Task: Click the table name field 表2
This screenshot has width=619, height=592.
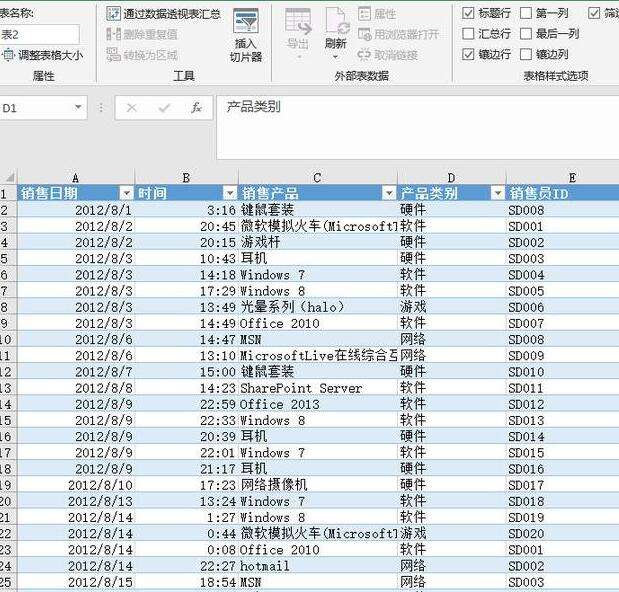Action: coord(39,35)
